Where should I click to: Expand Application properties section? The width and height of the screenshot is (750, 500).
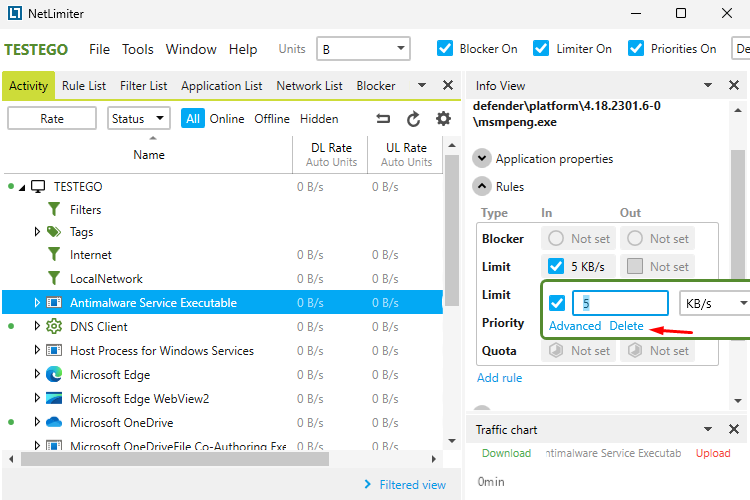click(482, 158)
